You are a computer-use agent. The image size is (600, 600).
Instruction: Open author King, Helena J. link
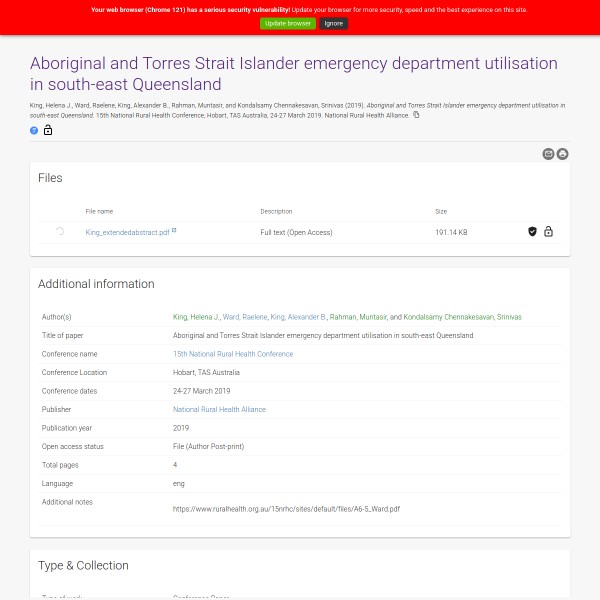pyautogui.click(x=196, y=317)
